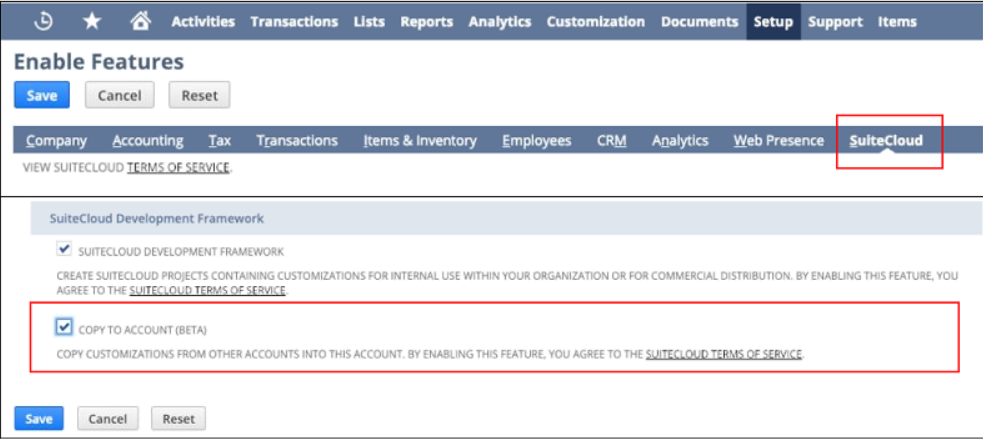Screen dimensions: 983x439
Task: Open the Web Presence tab
Action: pos(778,140)
